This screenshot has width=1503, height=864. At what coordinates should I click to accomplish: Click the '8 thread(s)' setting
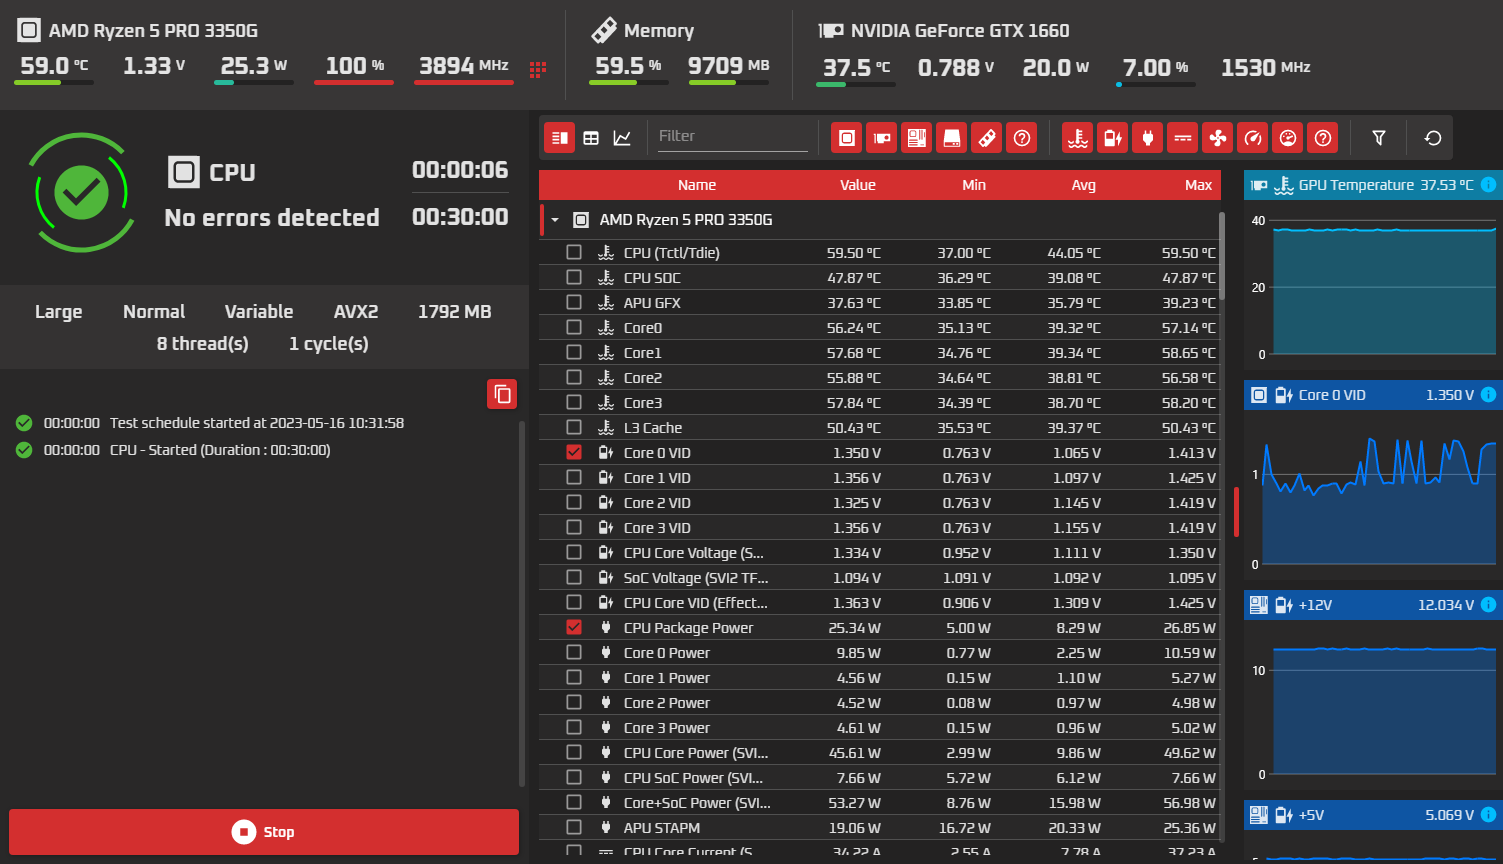pyautogui.click(x=203, y=344)
